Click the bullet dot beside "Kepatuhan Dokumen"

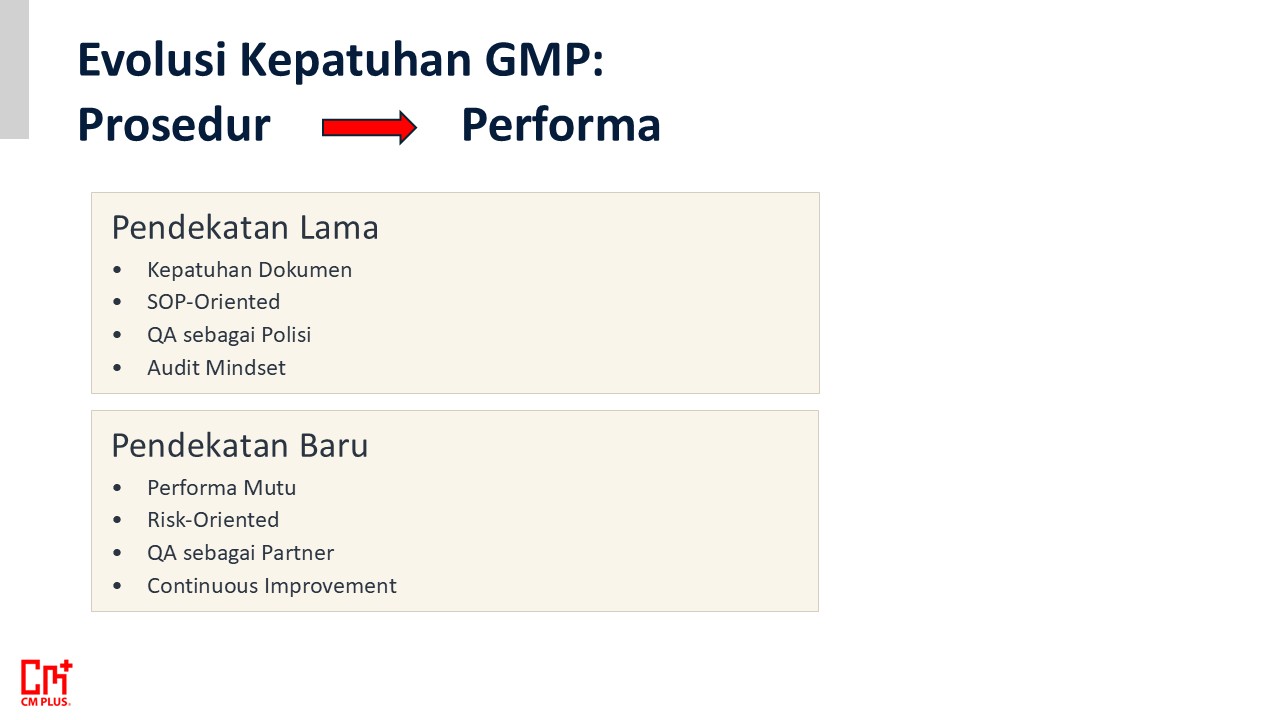click(118, 270)
